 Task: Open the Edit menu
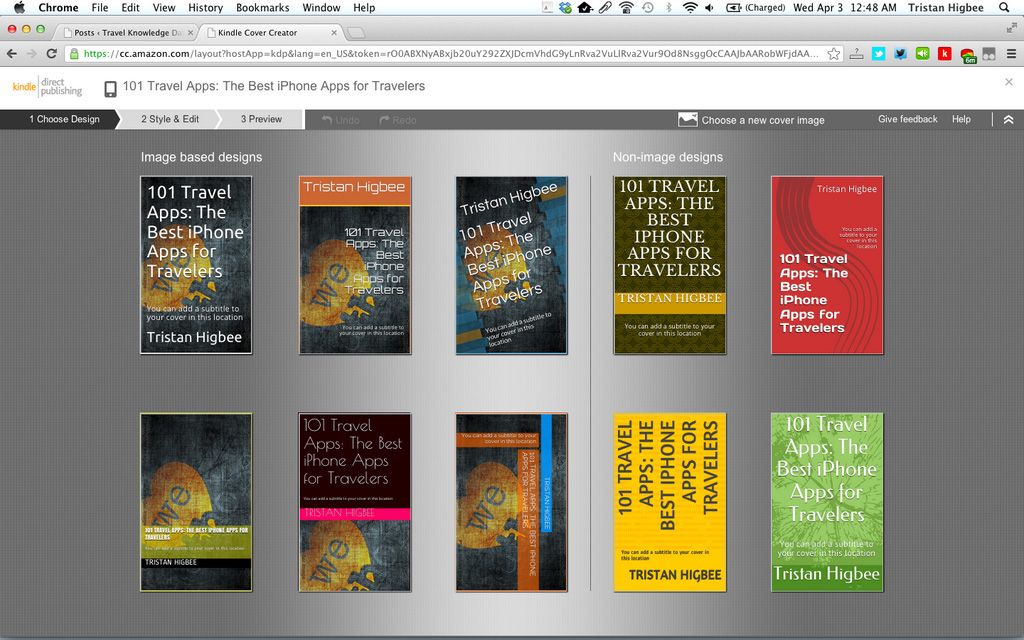point(131,8)
